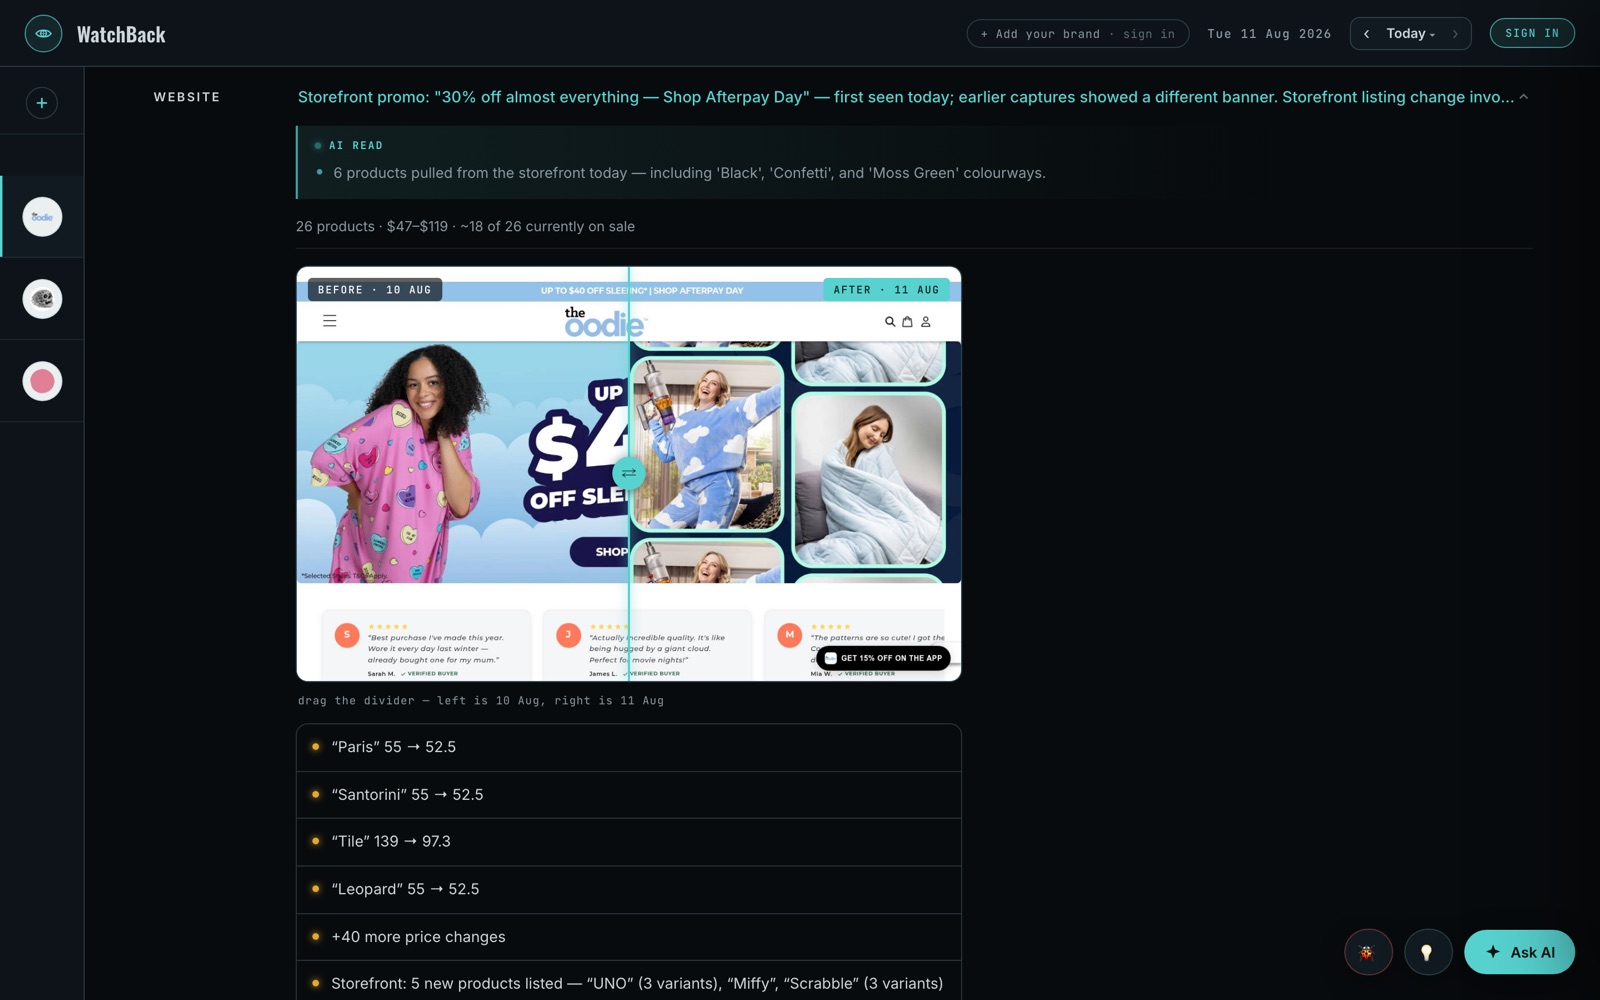Expand +40 more price changes

(x=629, y=937)
